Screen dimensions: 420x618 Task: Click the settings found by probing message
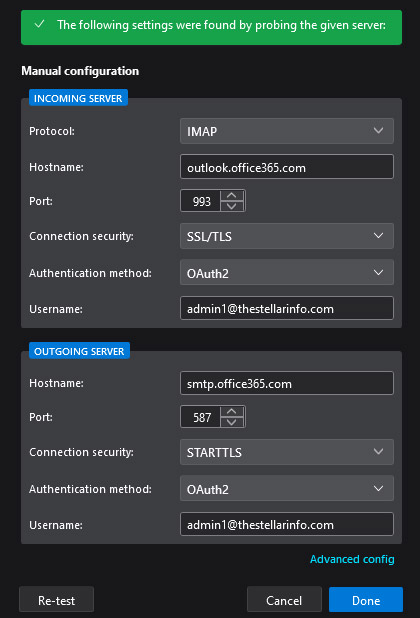[x=221, y=25]
